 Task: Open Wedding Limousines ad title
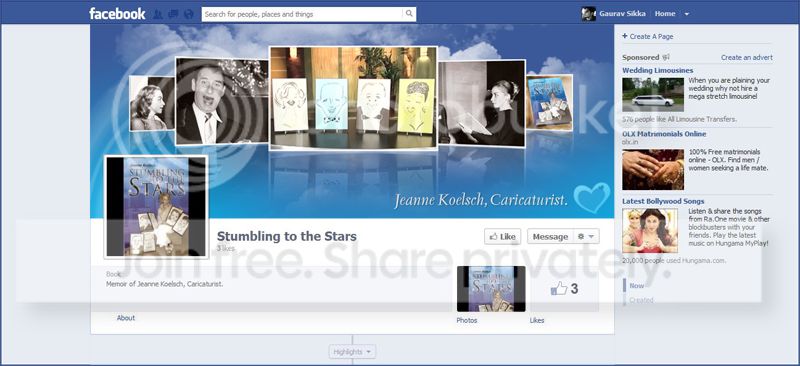click(x=658, y=70)
